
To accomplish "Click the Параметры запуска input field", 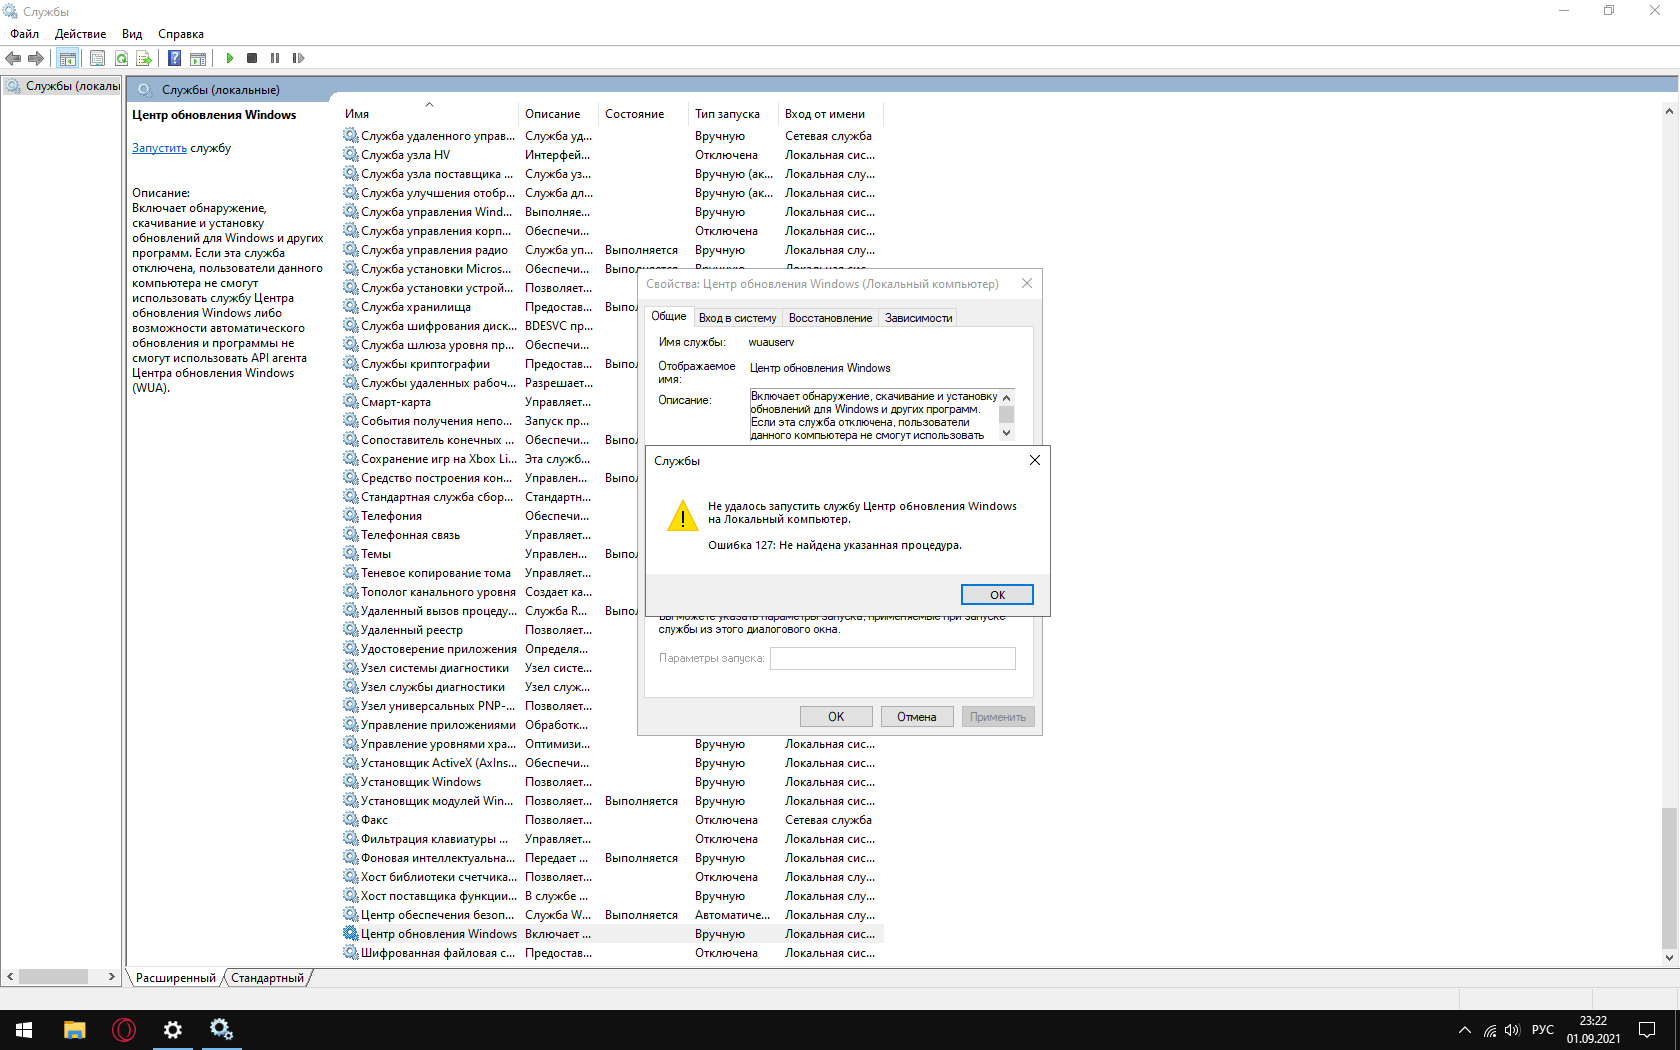I will tap(892, 658).
